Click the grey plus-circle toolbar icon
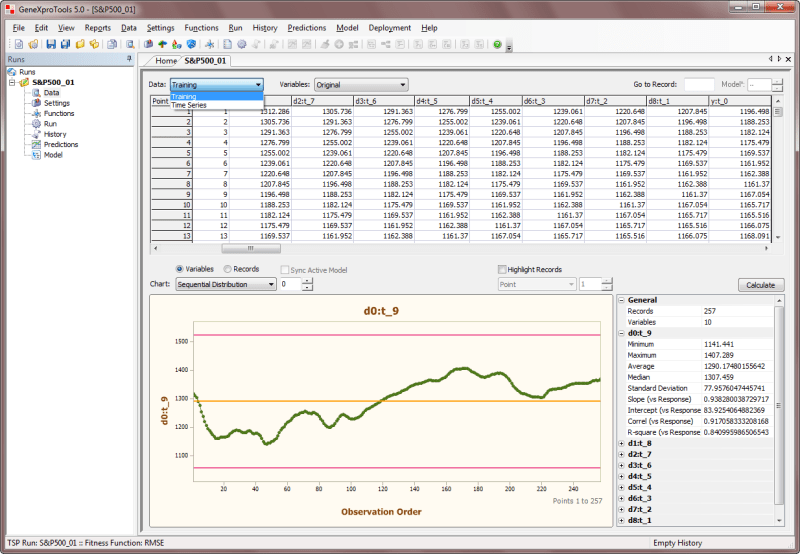 [x=339, y=44]
